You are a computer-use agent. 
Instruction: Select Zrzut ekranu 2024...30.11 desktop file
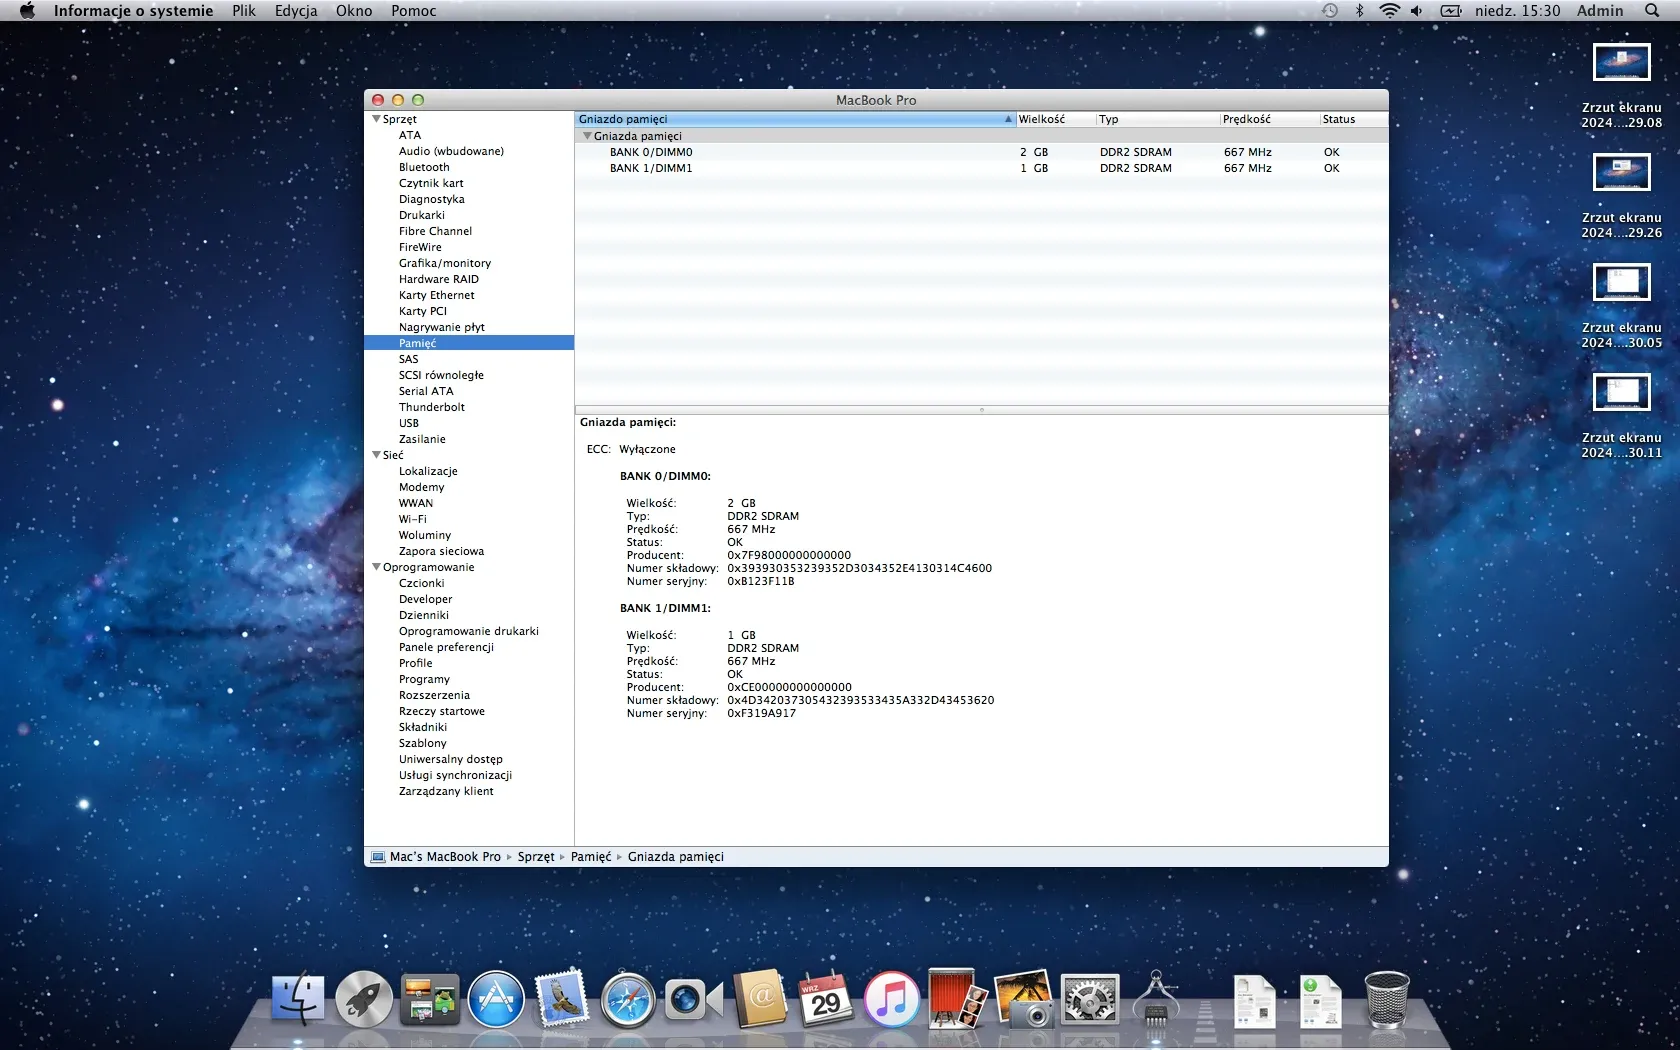[1621, 417]
